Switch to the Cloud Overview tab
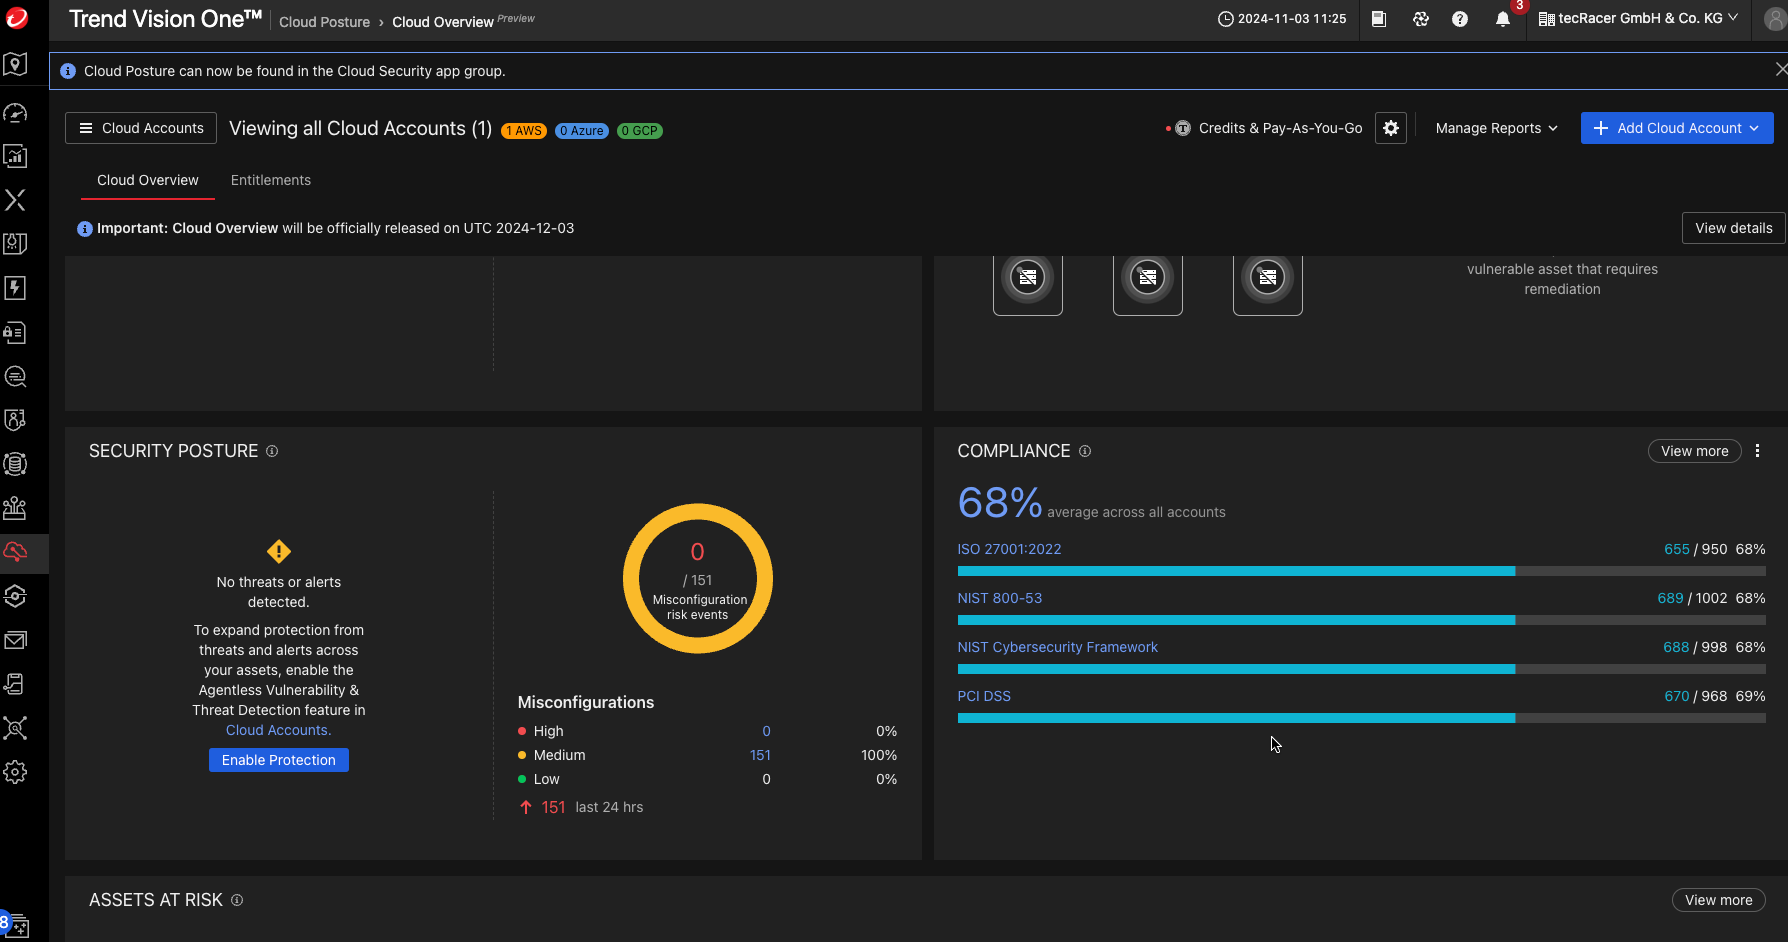This screenshot has height=942, width=1788. coord(148,180)
